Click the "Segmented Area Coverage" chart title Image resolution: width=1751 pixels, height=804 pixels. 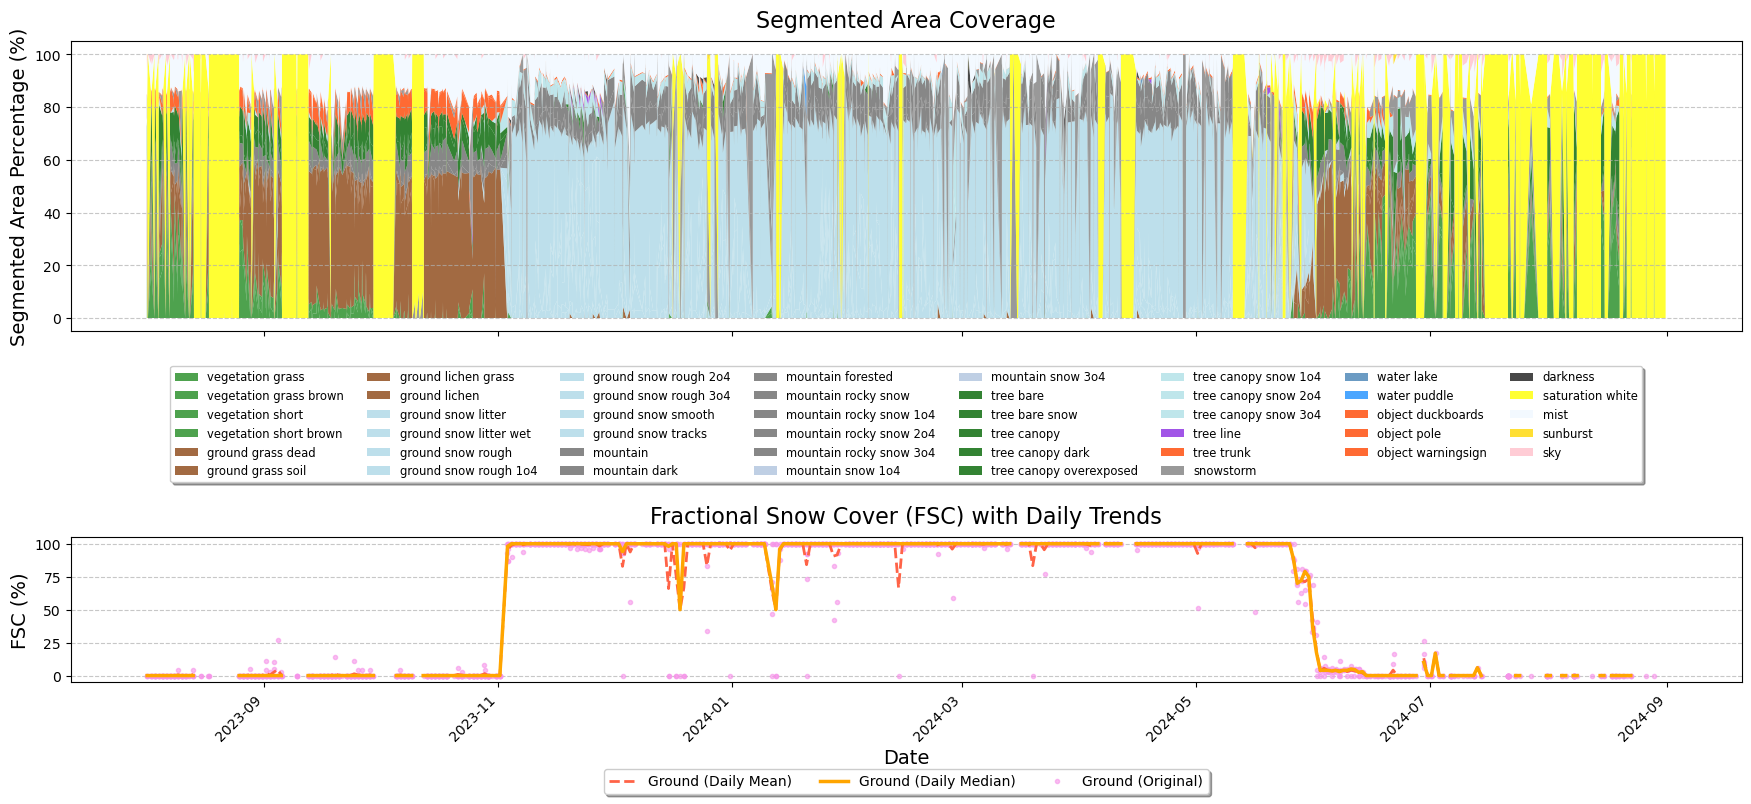pos(905,20)
